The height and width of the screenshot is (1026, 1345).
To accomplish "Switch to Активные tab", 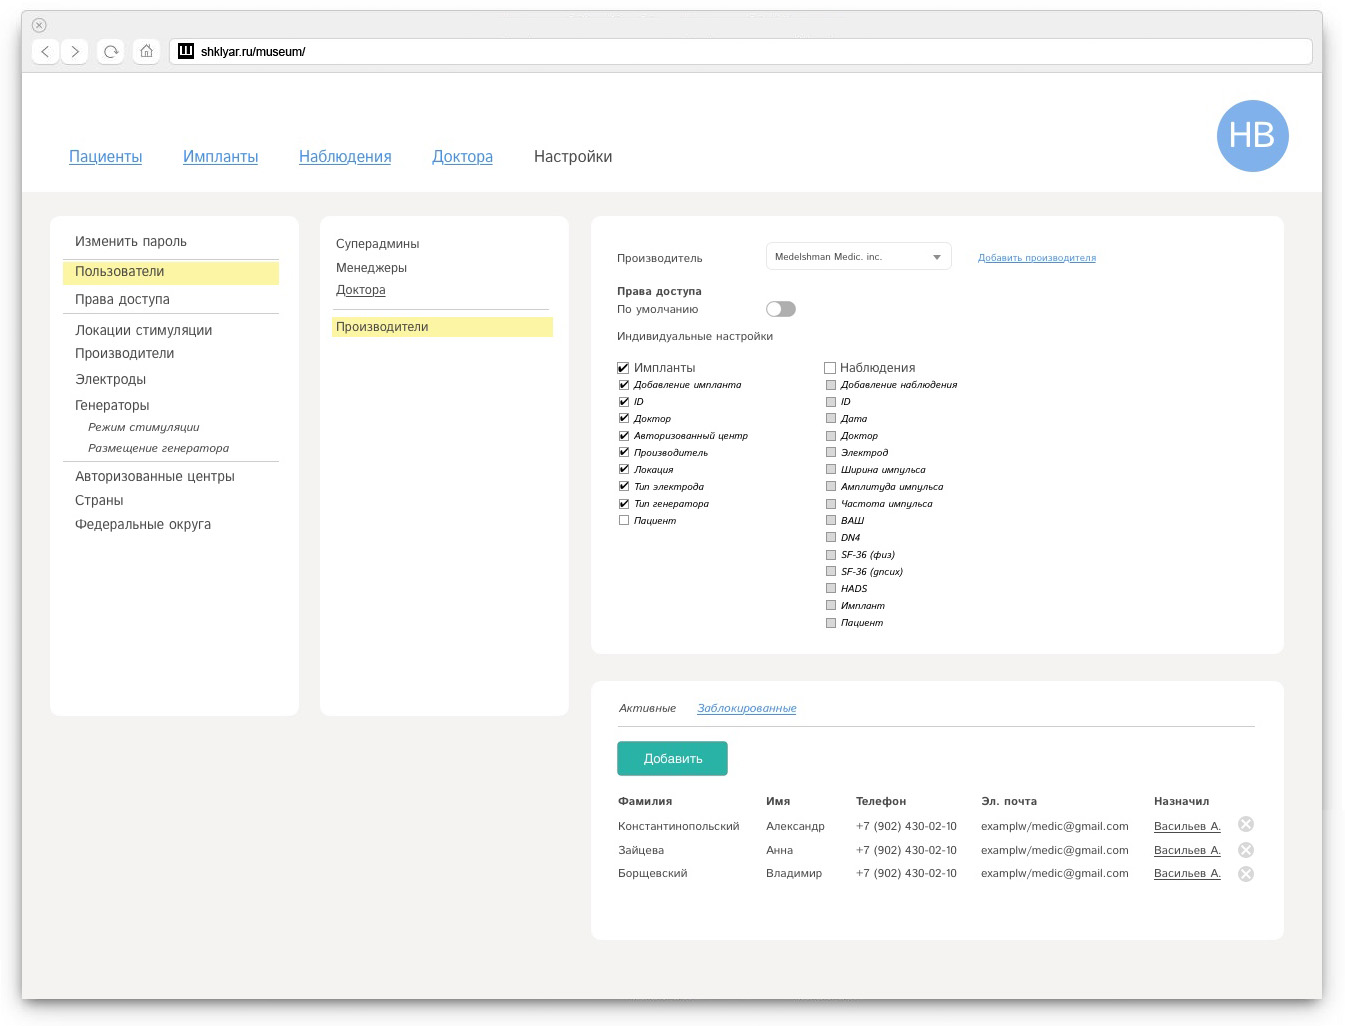I will pos(647,708).
